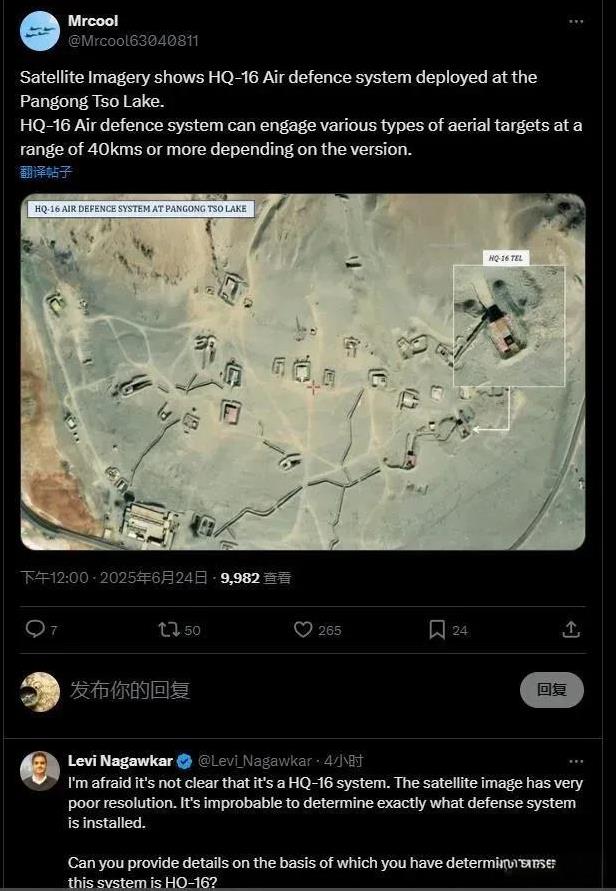Share the post via the share icon
Viewport: 616px width, 891px height.
[x=571, y=628]
